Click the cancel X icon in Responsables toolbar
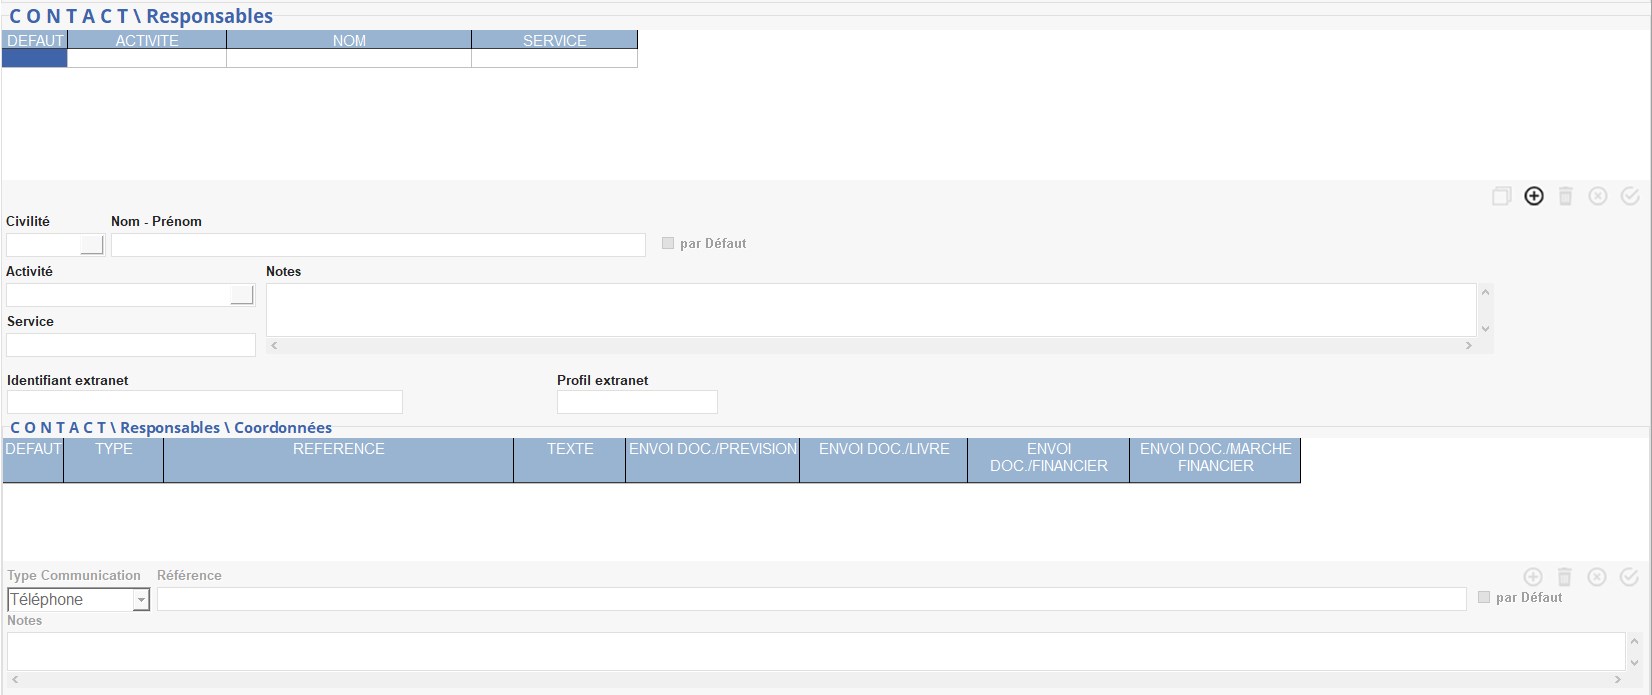1652x695 pixels. pos(1598,196)
